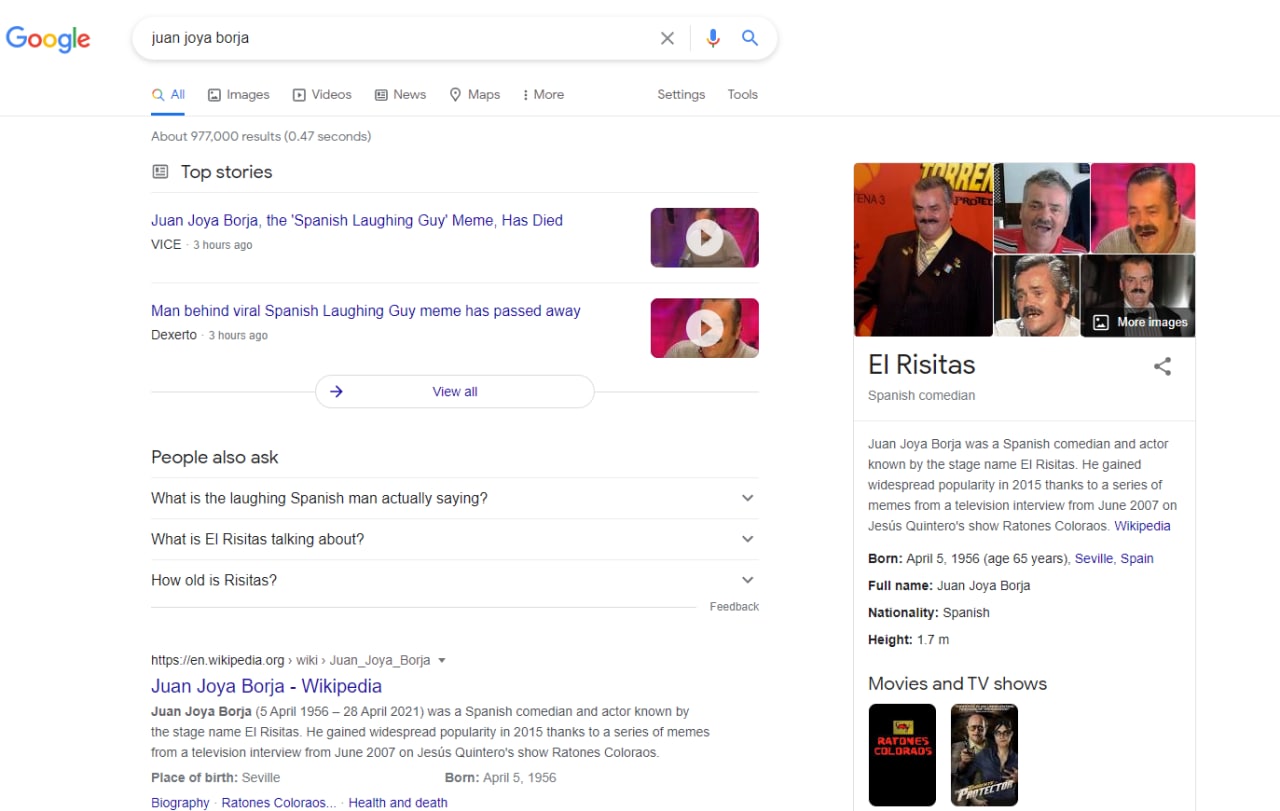Open pink-background laughing El Risitas photo
The height and width of the screenshot is (811, 1280).
pyautogui.click(x=1143, y=208)
